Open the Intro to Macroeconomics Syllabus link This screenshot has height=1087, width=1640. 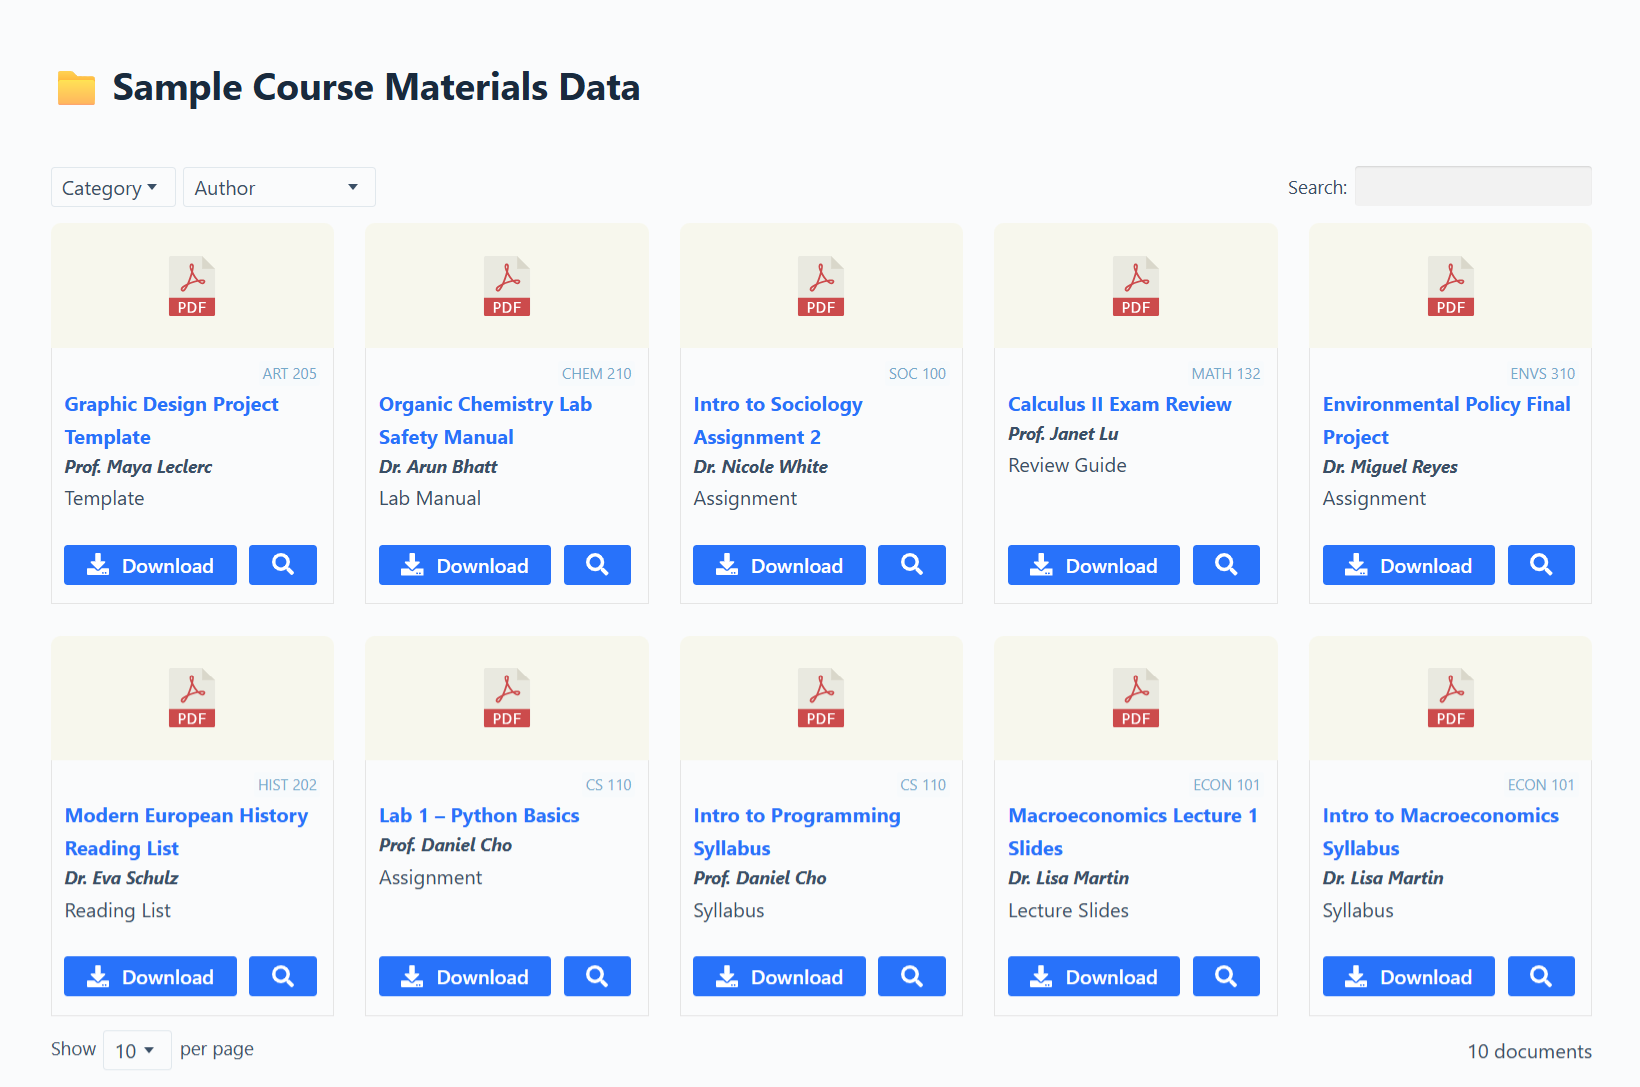coord(1441,831)
